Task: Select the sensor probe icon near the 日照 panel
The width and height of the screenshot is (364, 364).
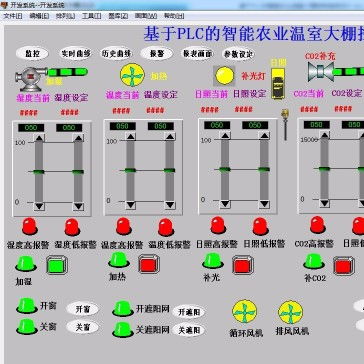Action: [285, 124]
